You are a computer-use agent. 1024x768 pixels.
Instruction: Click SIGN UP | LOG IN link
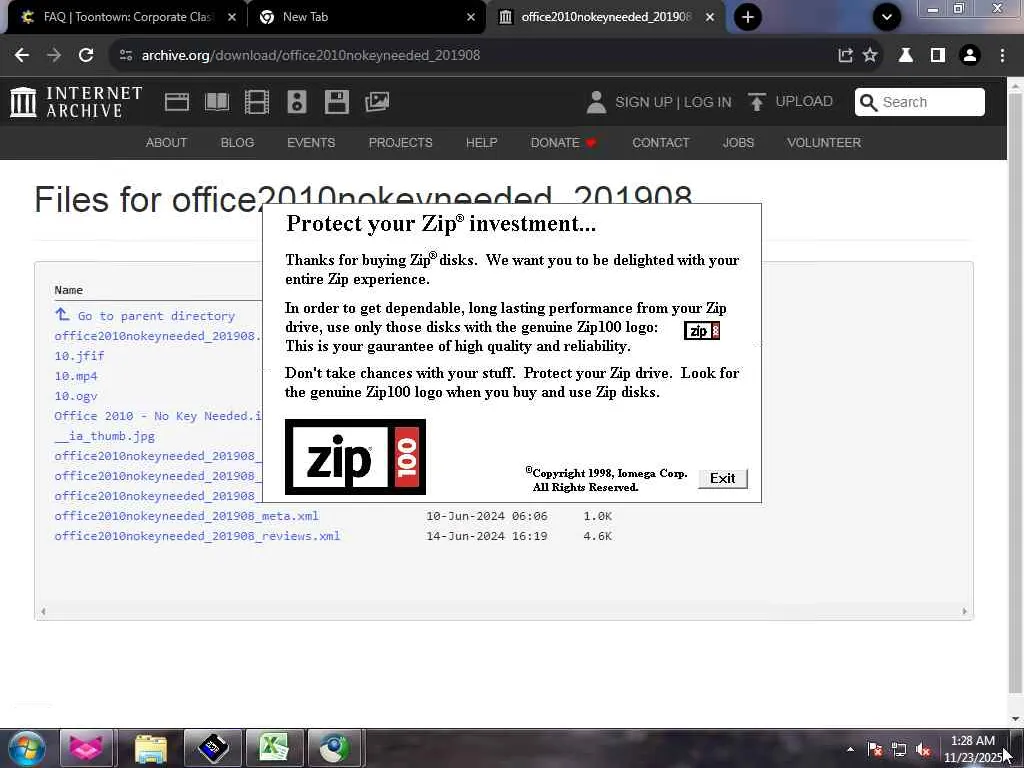(x=673, y=102)
